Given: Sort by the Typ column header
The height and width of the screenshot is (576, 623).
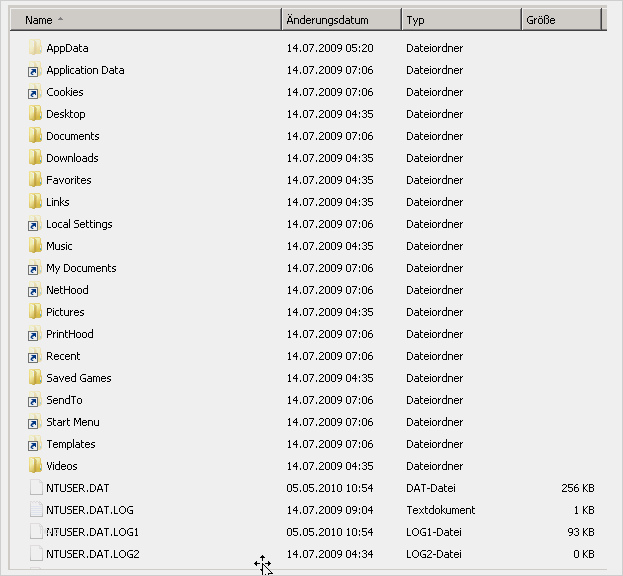Looking at the screenshot, I should click(x=461, y=20).
